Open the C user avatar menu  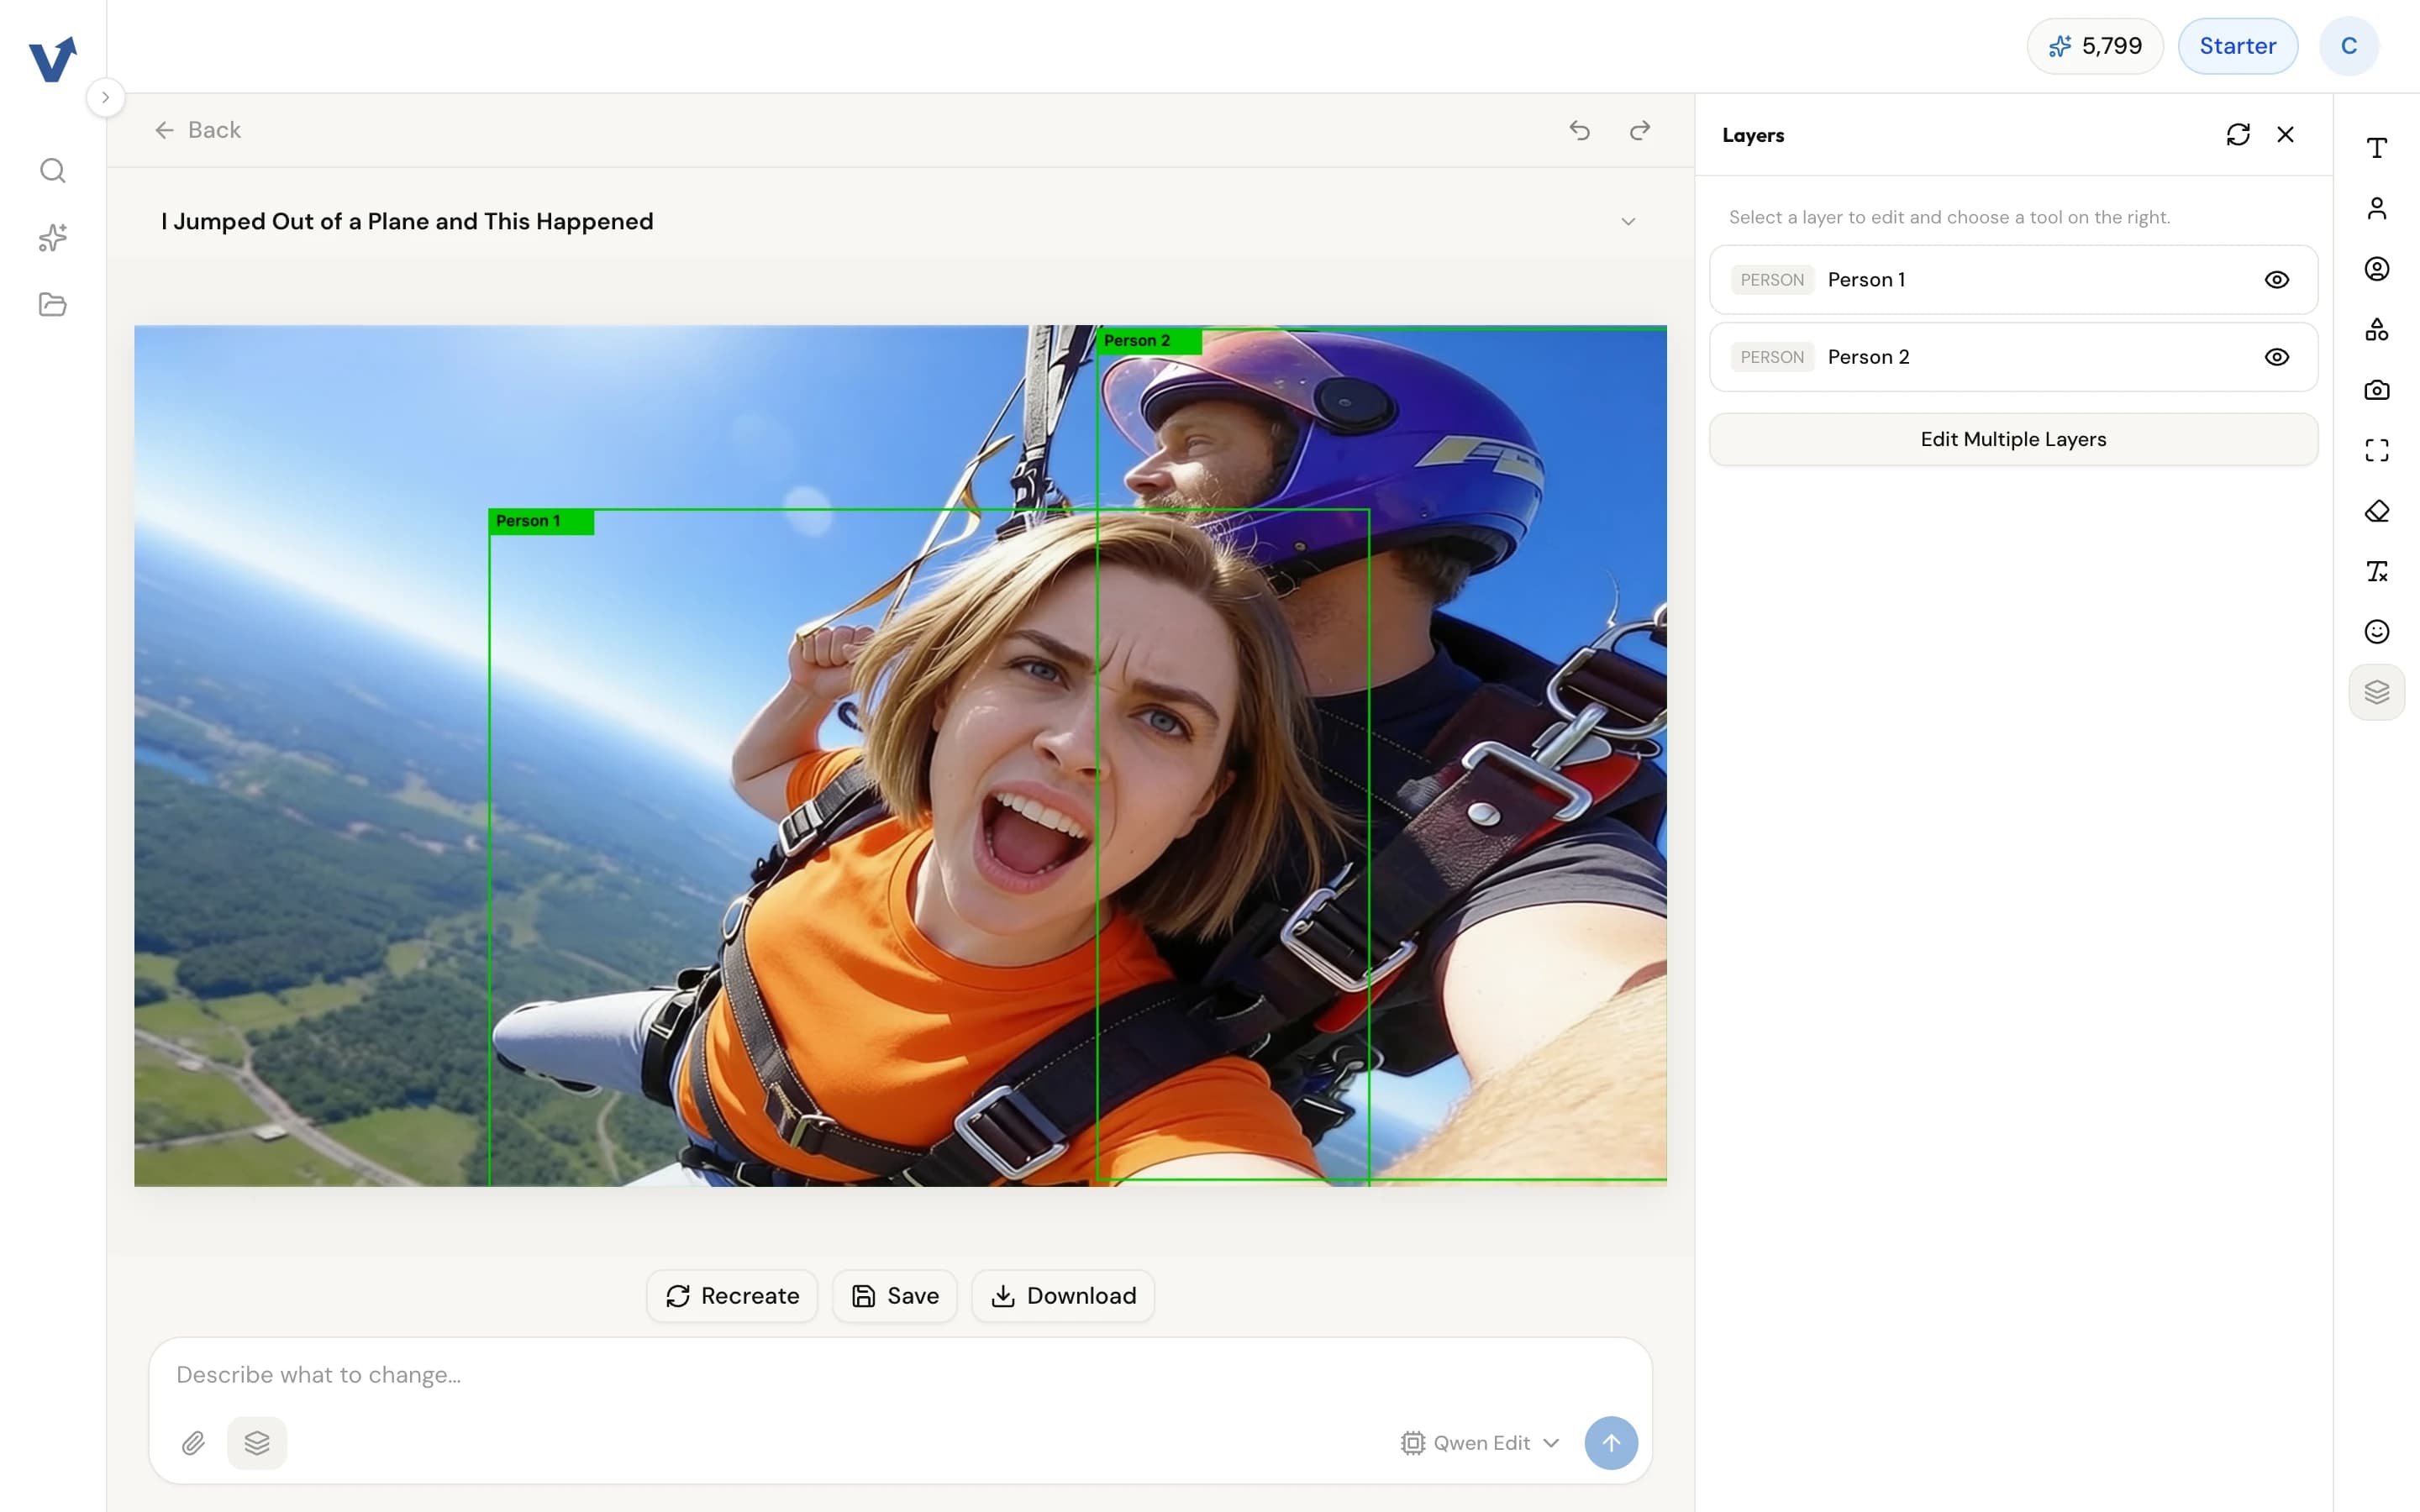click(x=2349, y=46)
